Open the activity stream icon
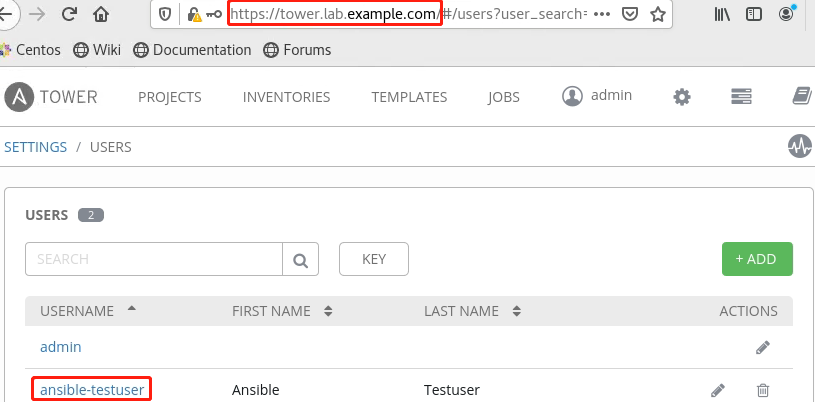 coord(800,146)
